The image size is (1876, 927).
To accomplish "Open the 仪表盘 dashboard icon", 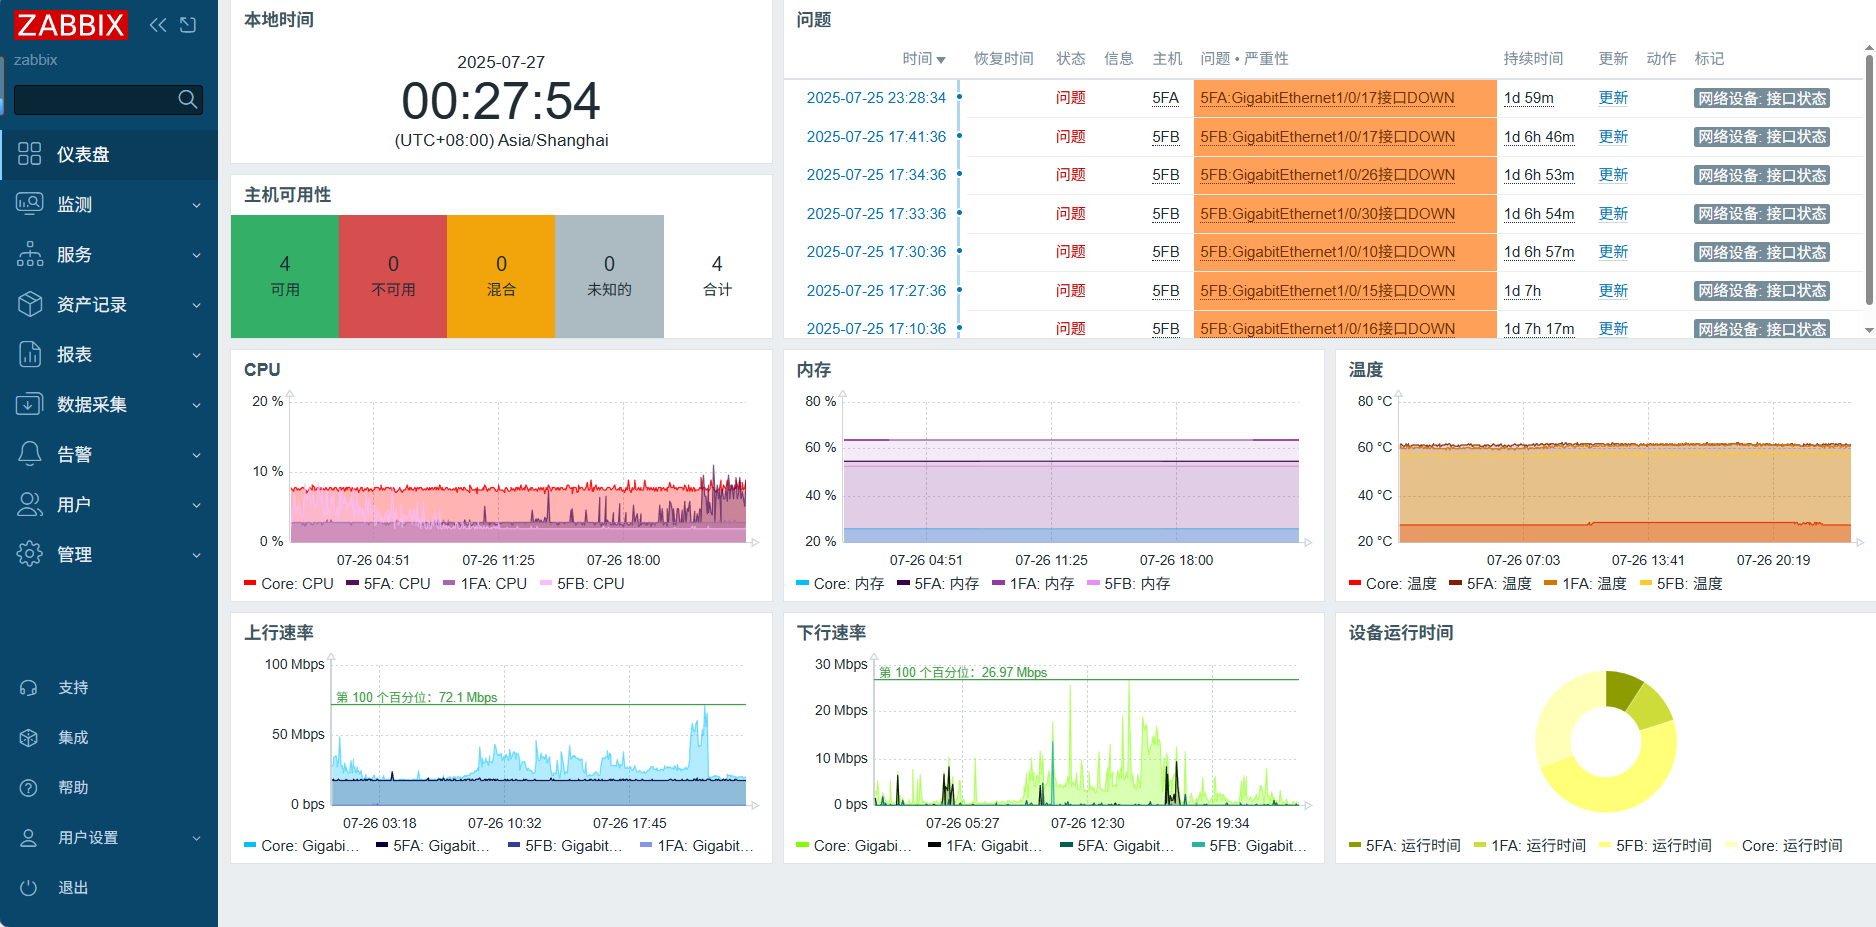I will [30, 154].
